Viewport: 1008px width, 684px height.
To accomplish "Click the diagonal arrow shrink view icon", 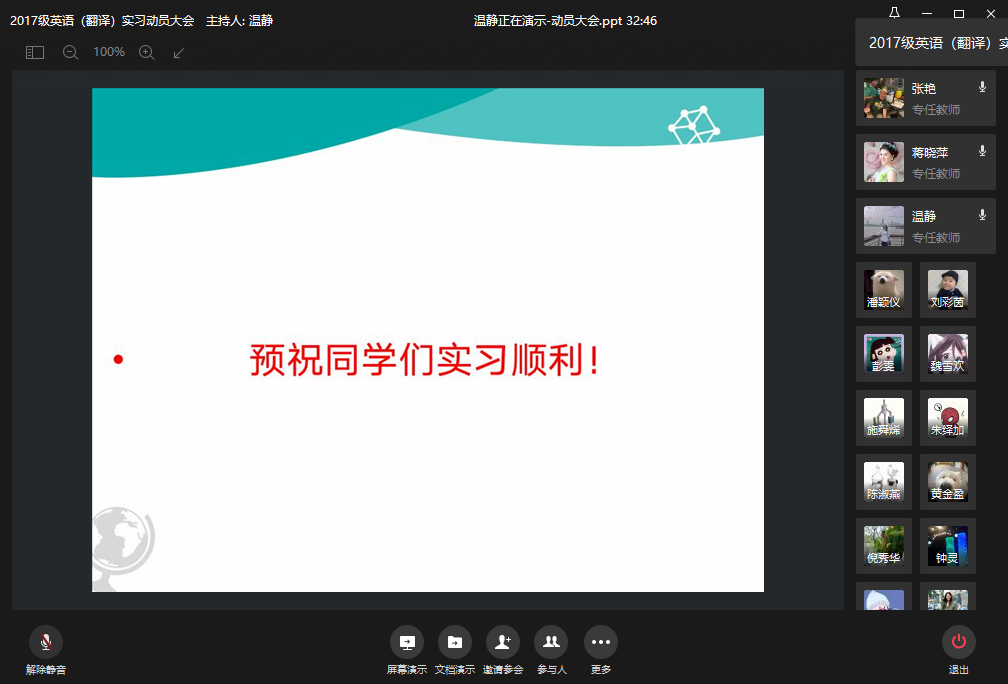I will pos(179,52).
